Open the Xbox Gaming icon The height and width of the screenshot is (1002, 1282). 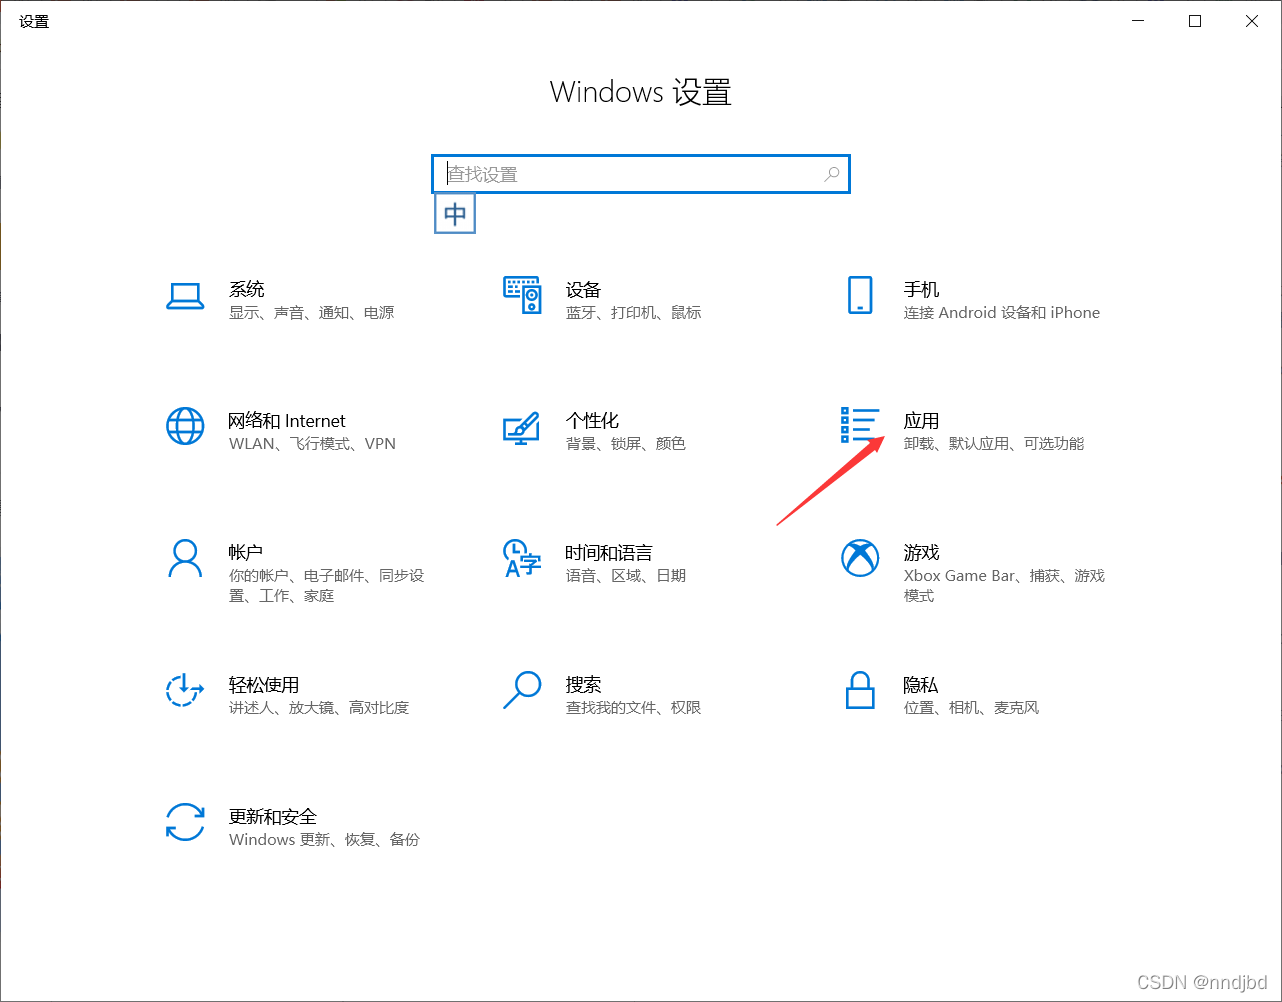pyautogui.click(x=860, y=559)
